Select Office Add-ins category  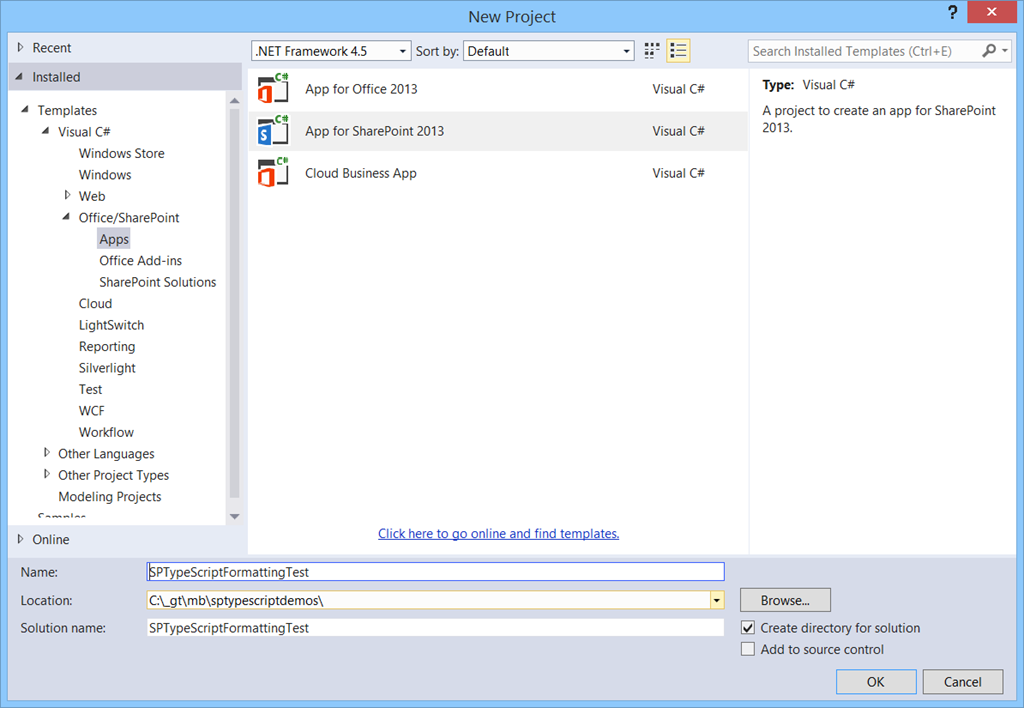pos(140,261)
